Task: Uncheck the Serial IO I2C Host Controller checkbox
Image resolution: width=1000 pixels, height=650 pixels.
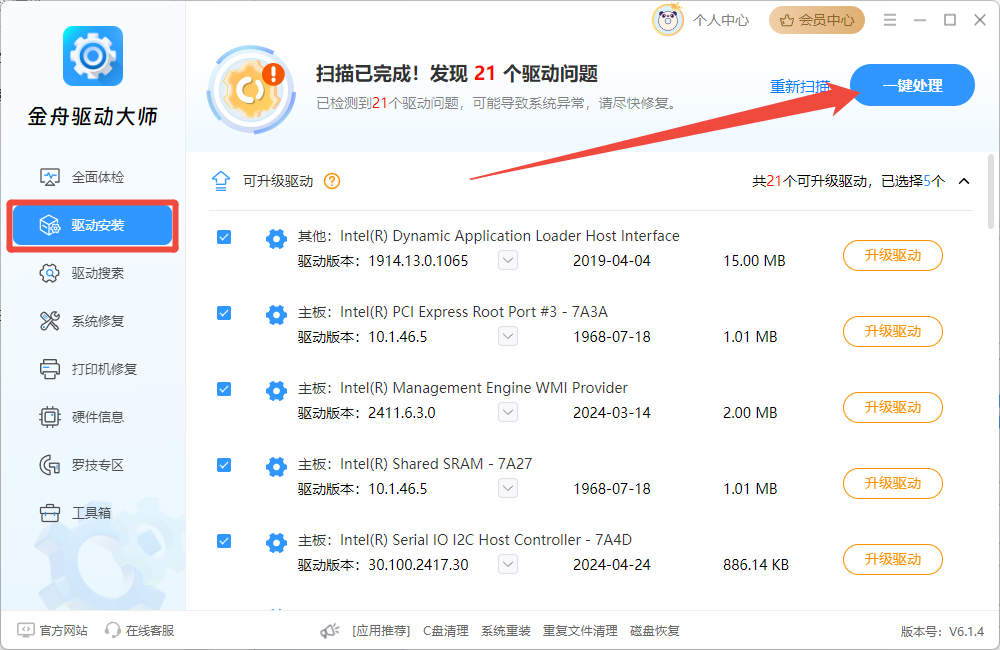Action: [x=224, y=541]
